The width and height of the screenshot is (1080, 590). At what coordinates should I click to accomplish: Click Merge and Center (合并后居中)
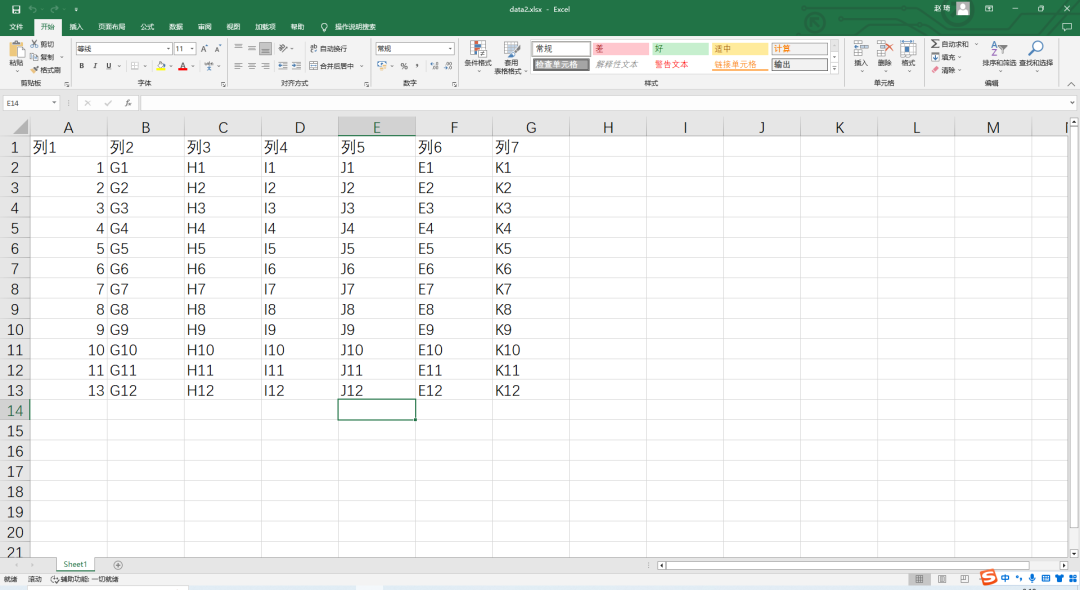332,66
